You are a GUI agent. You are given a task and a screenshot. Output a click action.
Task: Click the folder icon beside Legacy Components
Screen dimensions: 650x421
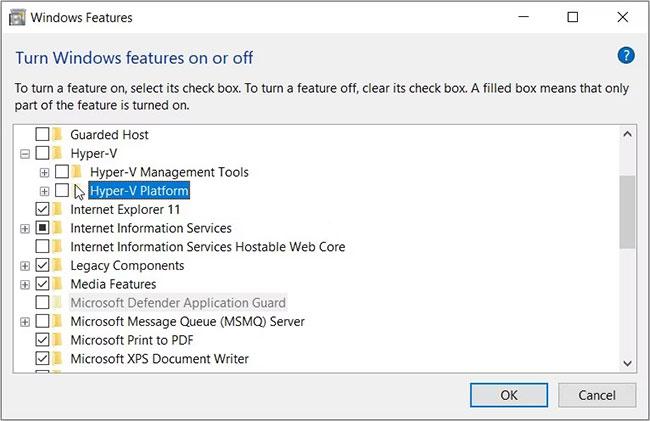click(x=58, y=266)
